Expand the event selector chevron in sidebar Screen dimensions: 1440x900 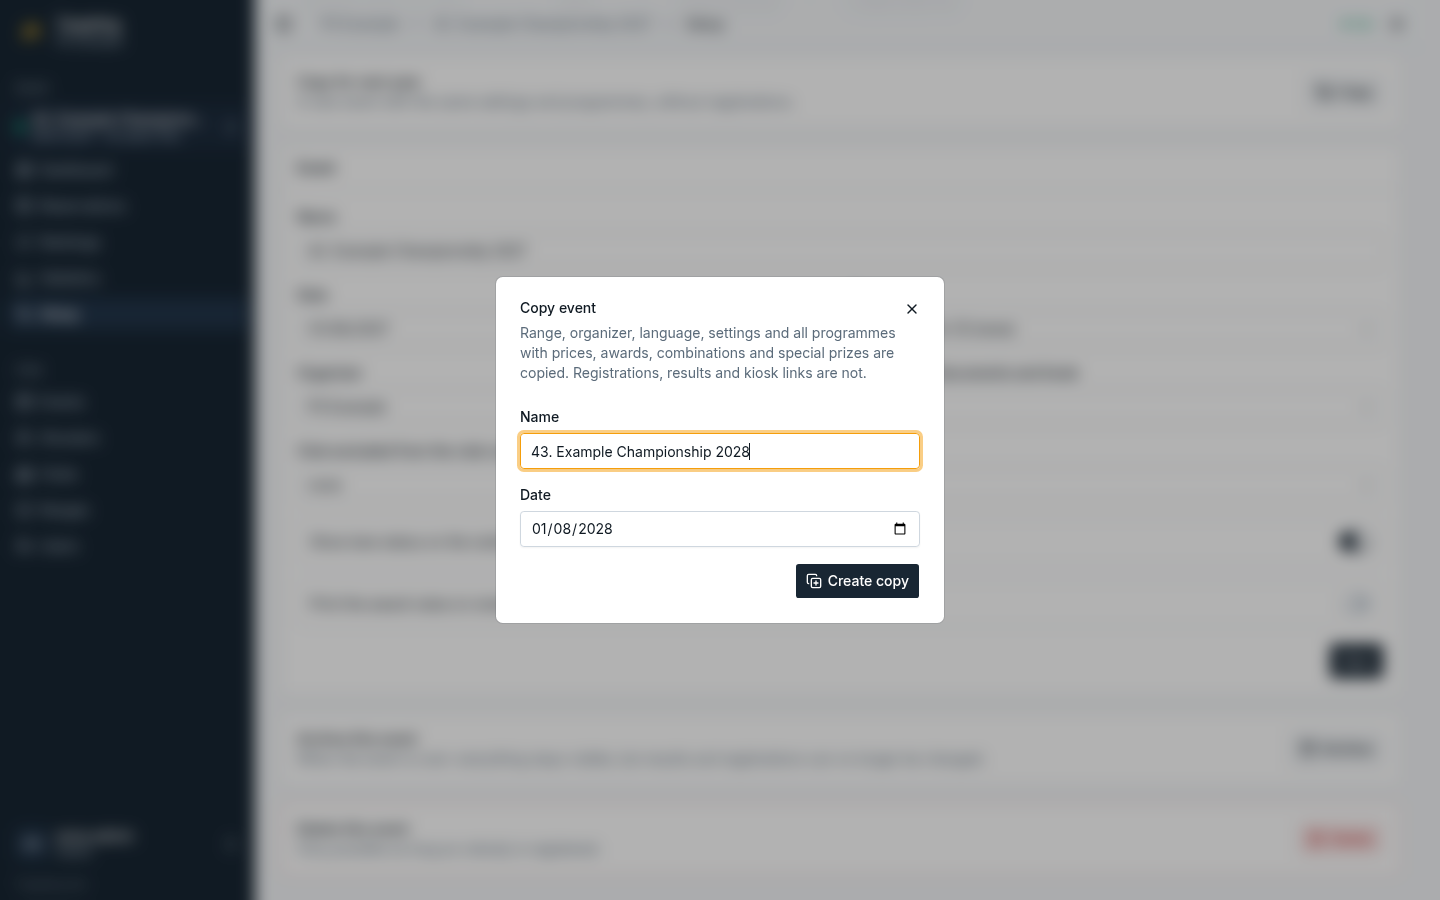230,126
